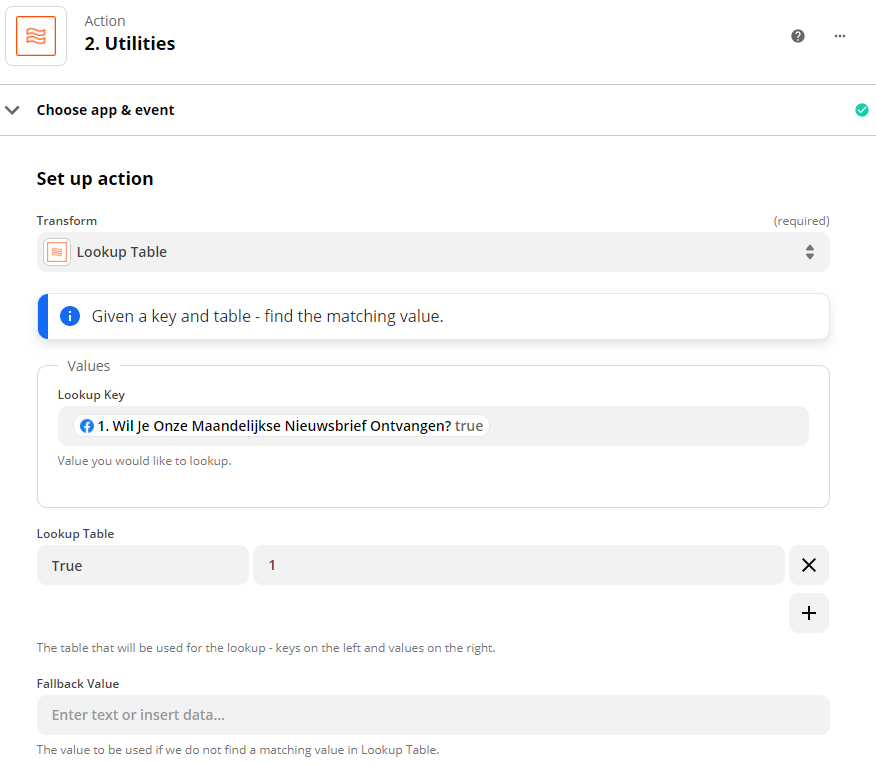This screenshot has height=765, width=876.
Task: Remove the True lookup row with X
Action: click(x=808, y=565)
